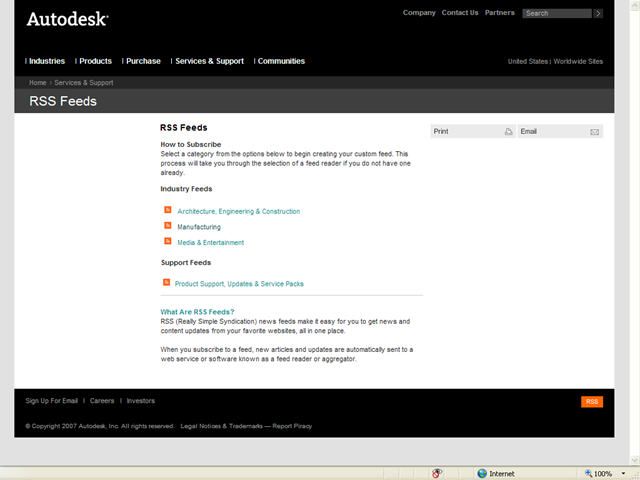Screen dimensions: 640x480
Task: Open the Manufacturing feed link
Action: point(199,227)
